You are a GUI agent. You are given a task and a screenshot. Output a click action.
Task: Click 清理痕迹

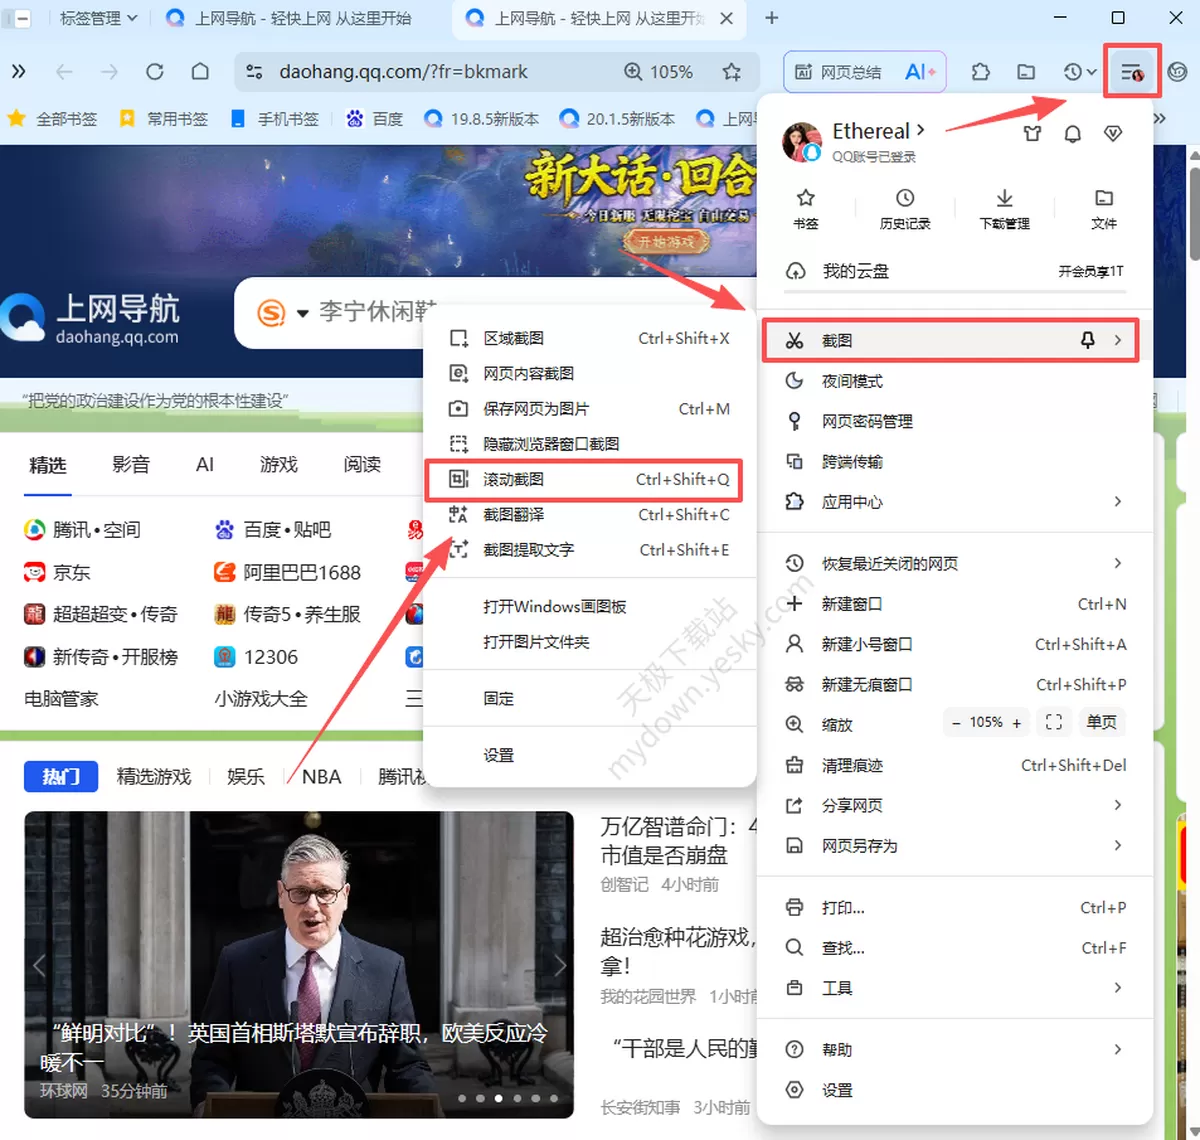click(956, 765)
